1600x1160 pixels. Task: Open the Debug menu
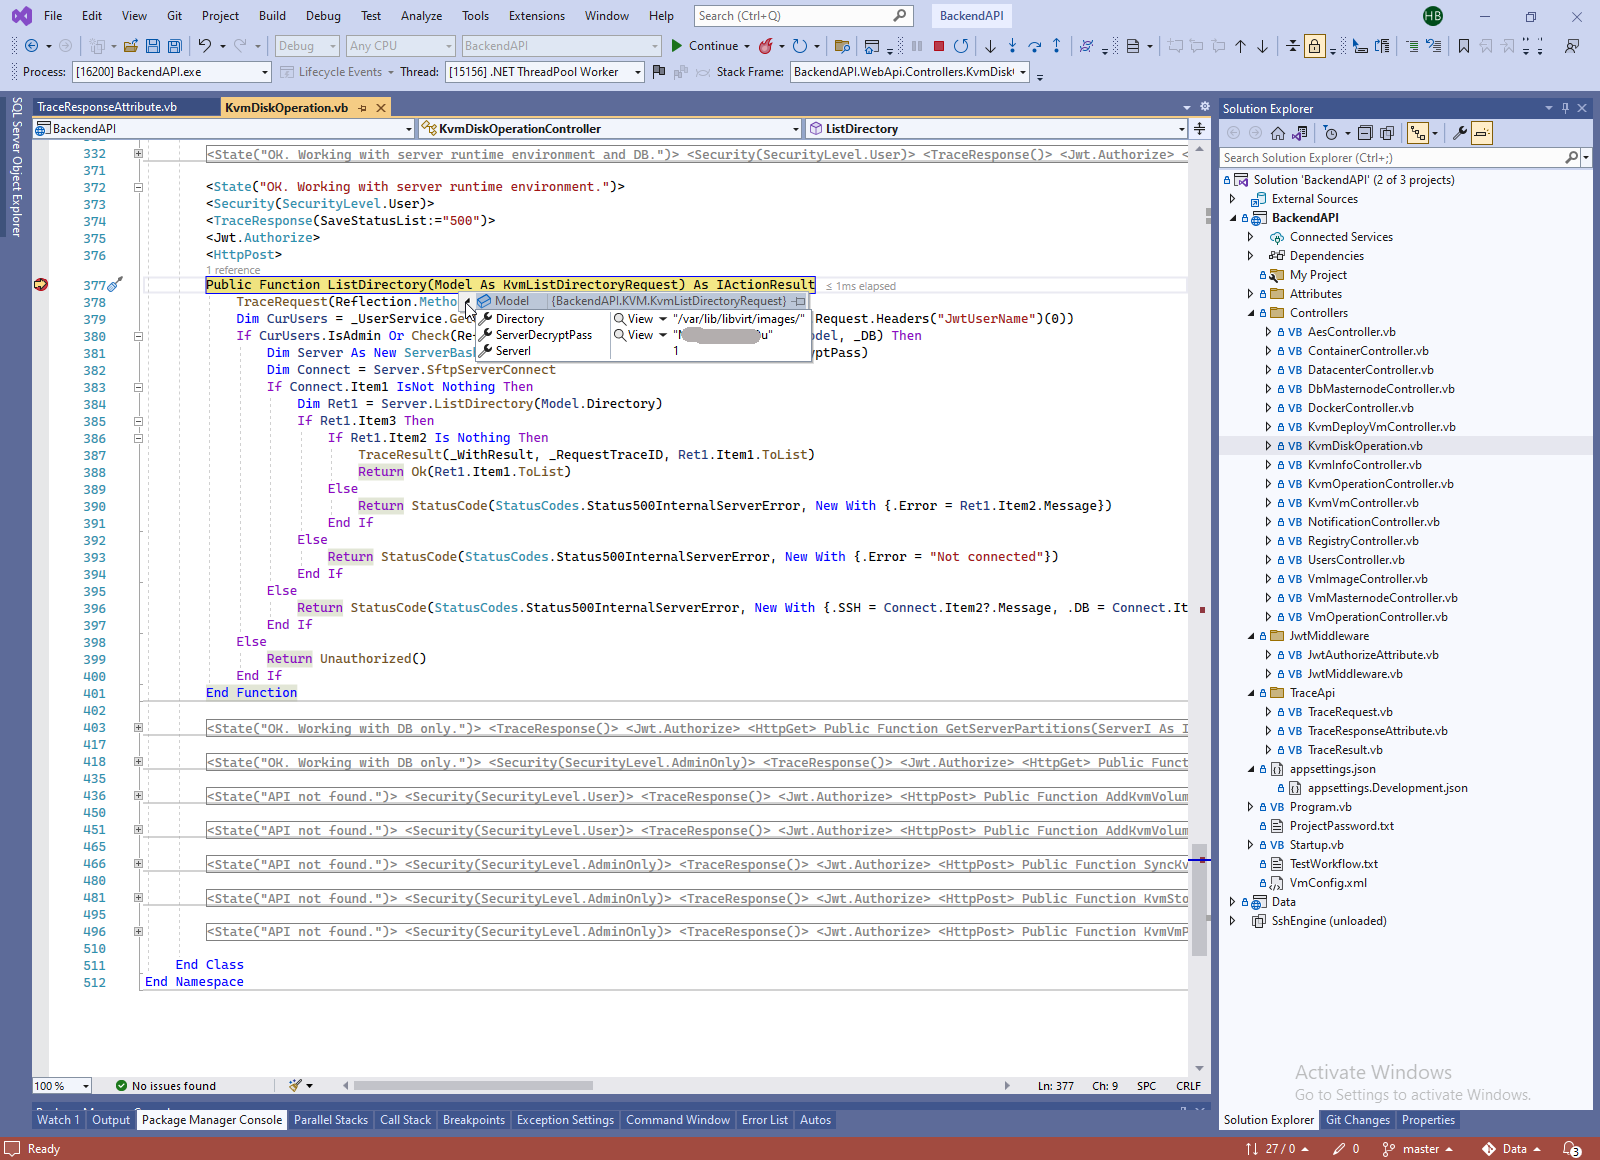[322, 16]
